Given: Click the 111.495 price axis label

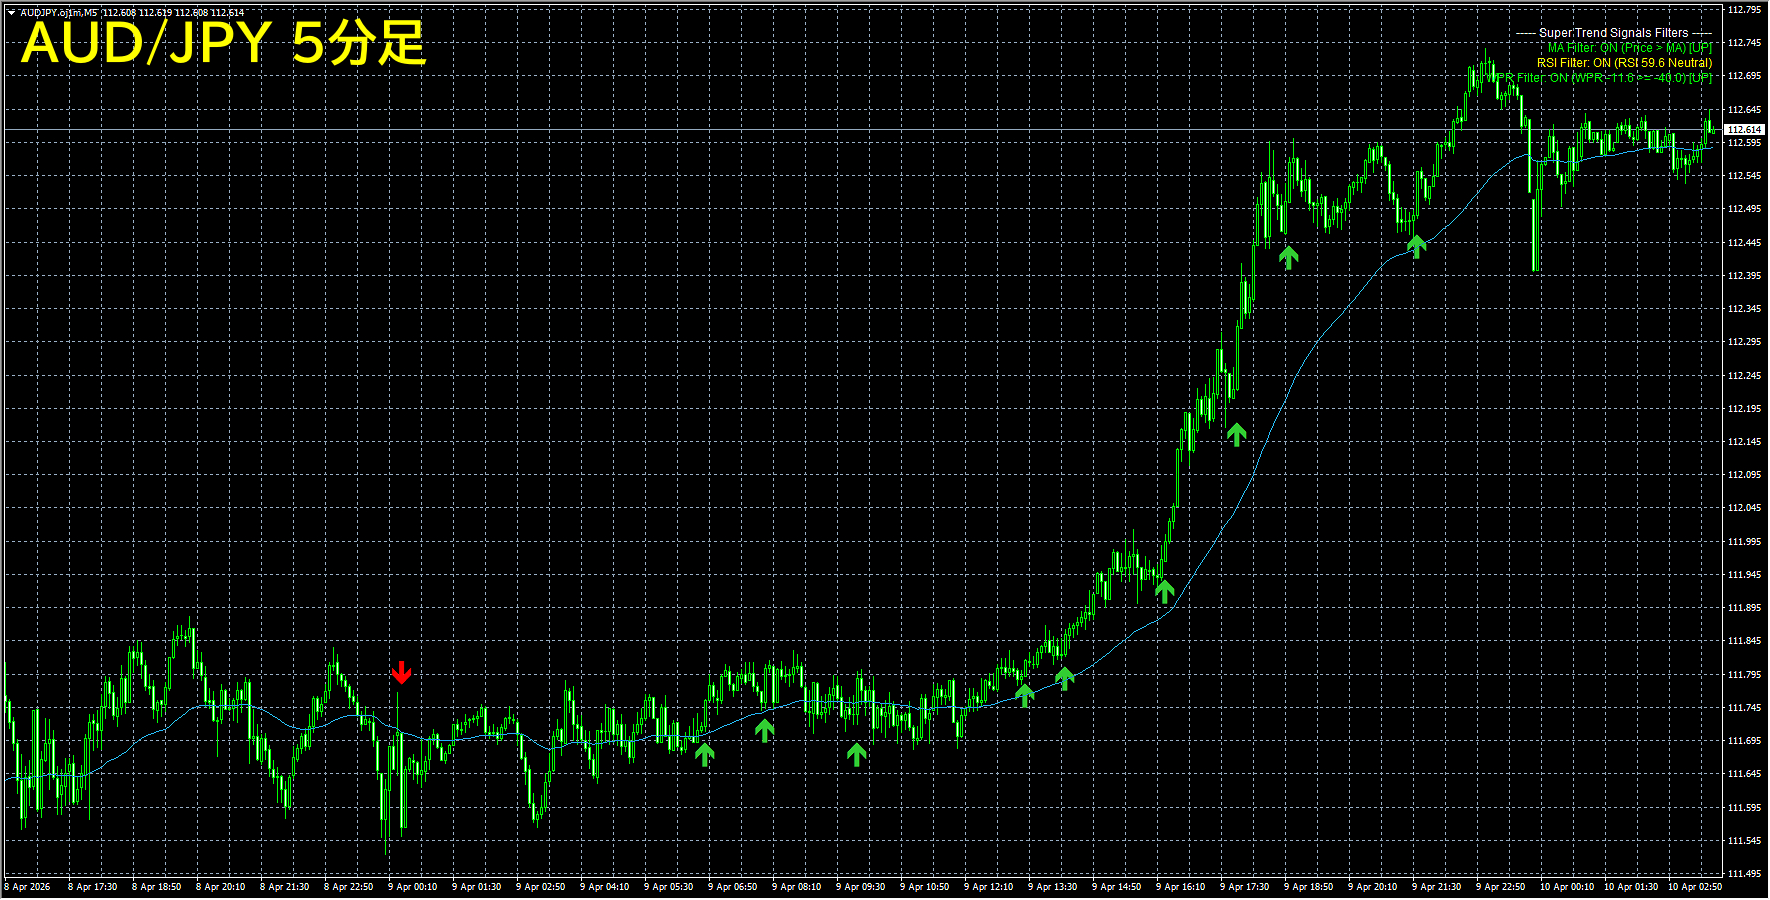Looking at the screenshot, I should (1745, 874).
